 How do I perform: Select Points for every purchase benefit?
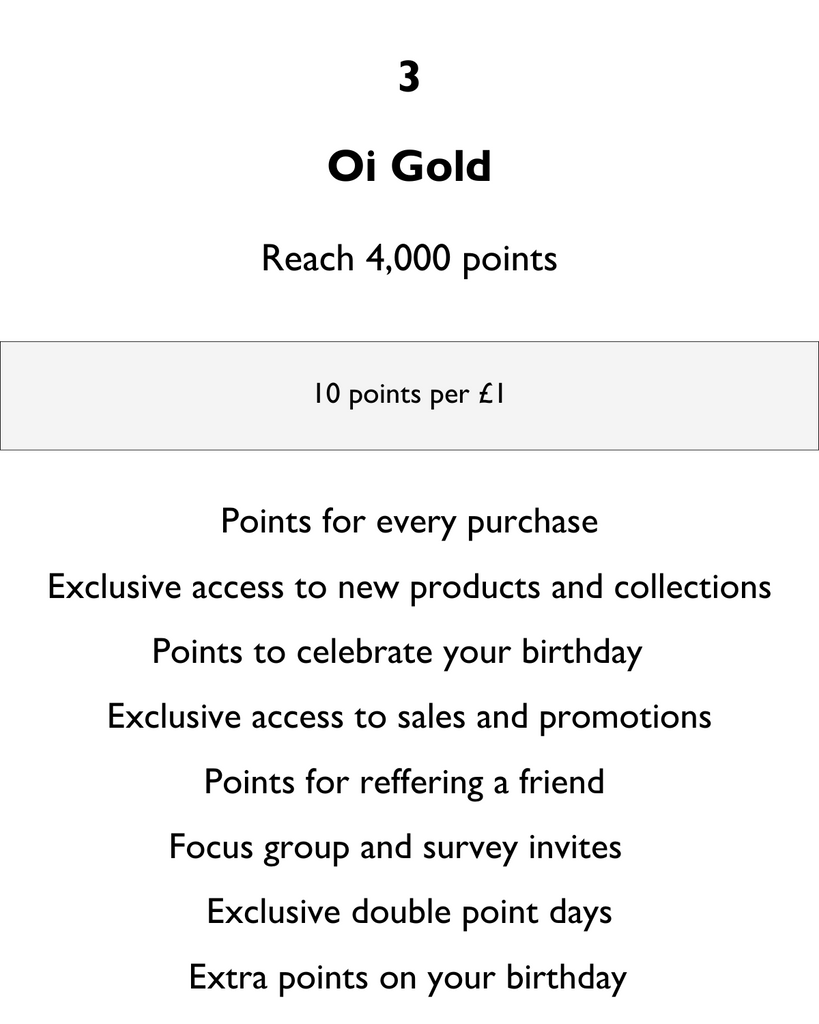point(409,522)
